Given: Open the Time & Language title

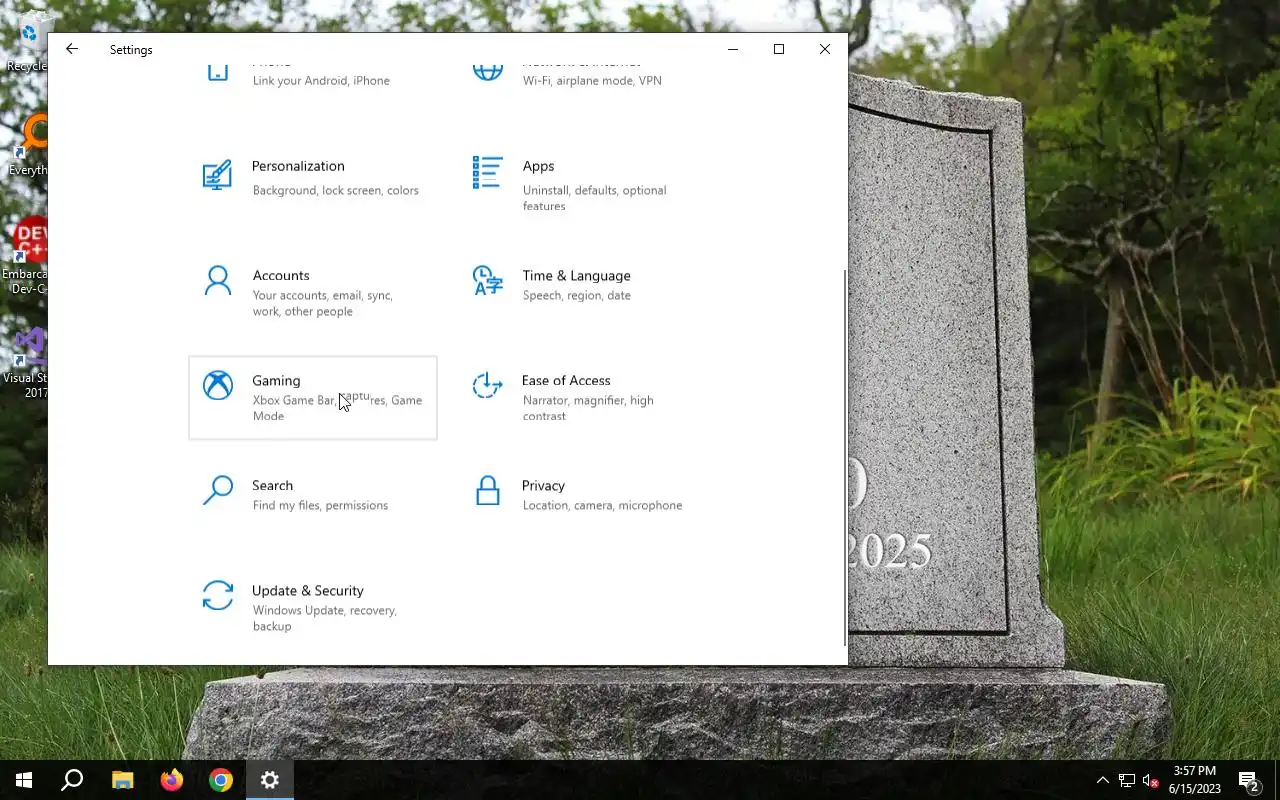Looking at the screenshot, I should 576,275.
